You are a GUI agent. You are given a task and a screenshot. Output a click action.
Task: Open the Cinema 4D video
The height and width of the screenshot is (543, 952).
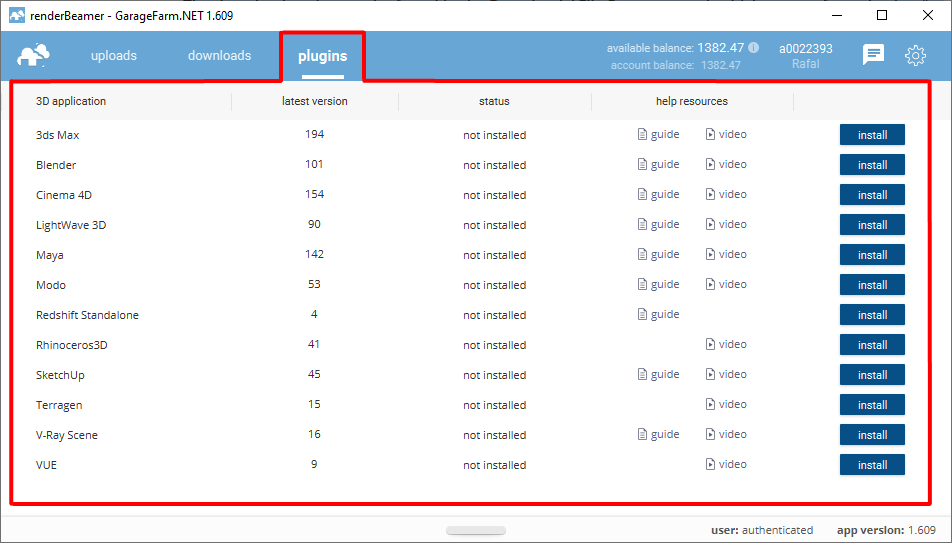pos(726,194)
